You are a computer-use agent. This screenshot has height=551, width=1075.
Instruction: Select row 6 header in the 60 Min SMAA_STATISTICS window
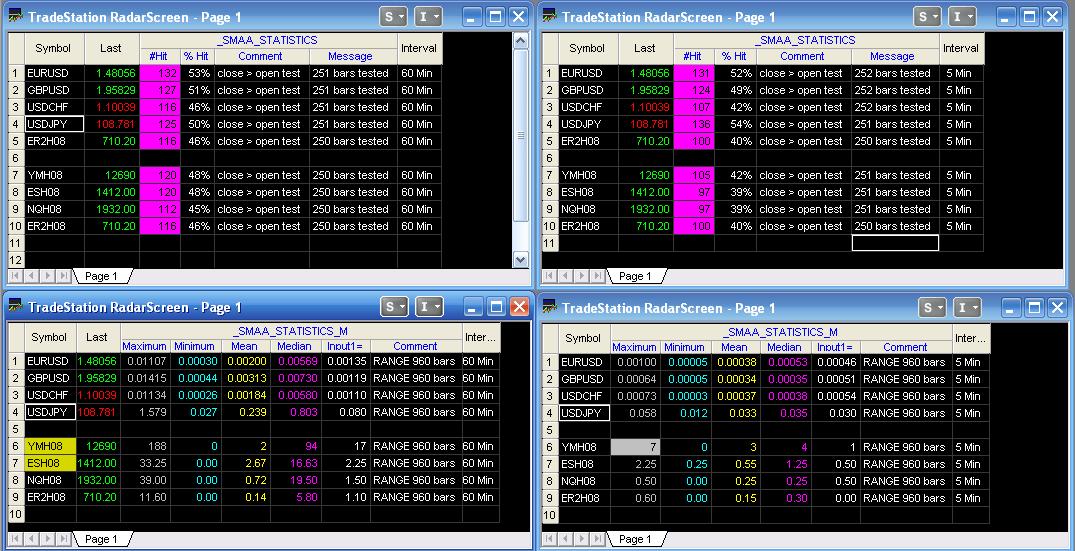pyautogui.click(x=15, y=158)
